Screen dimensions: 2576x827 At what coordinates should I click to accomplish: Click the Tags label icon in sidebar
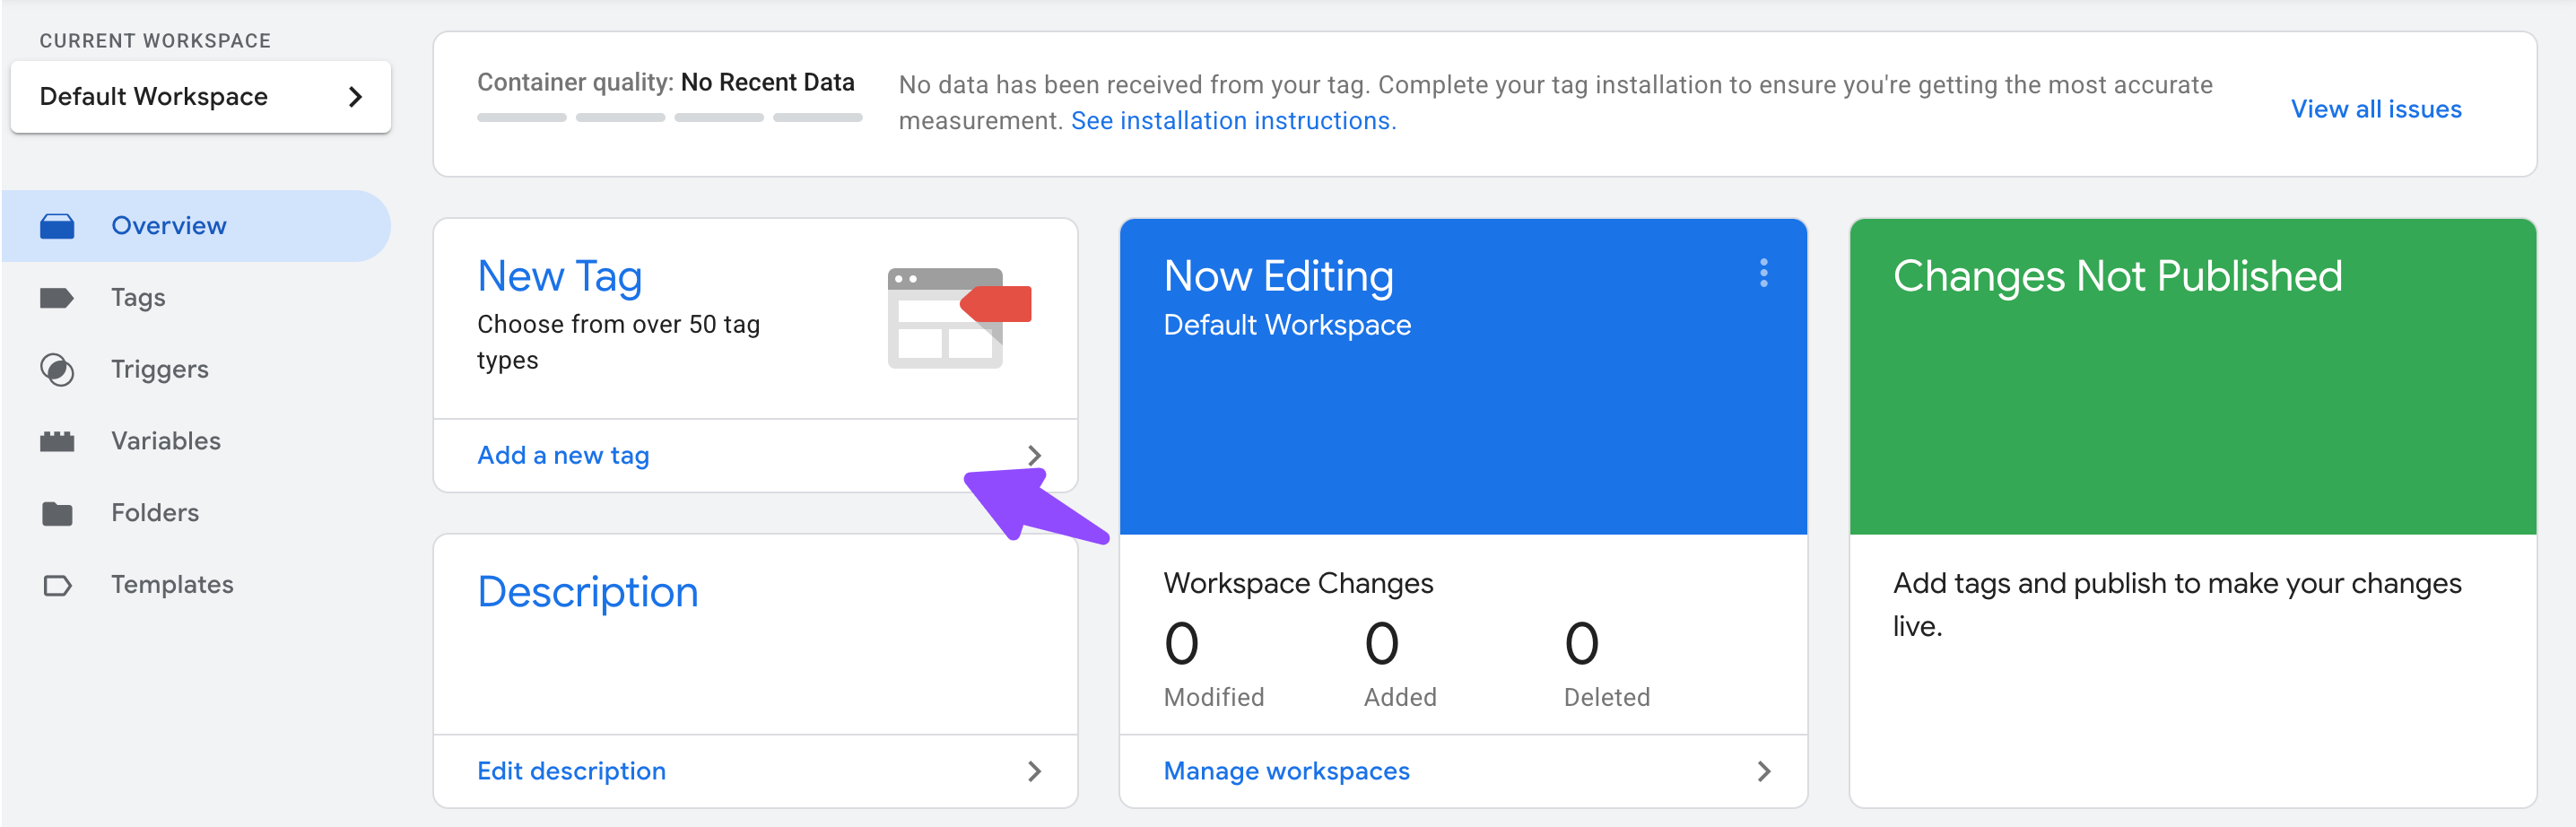pos(57,298)
